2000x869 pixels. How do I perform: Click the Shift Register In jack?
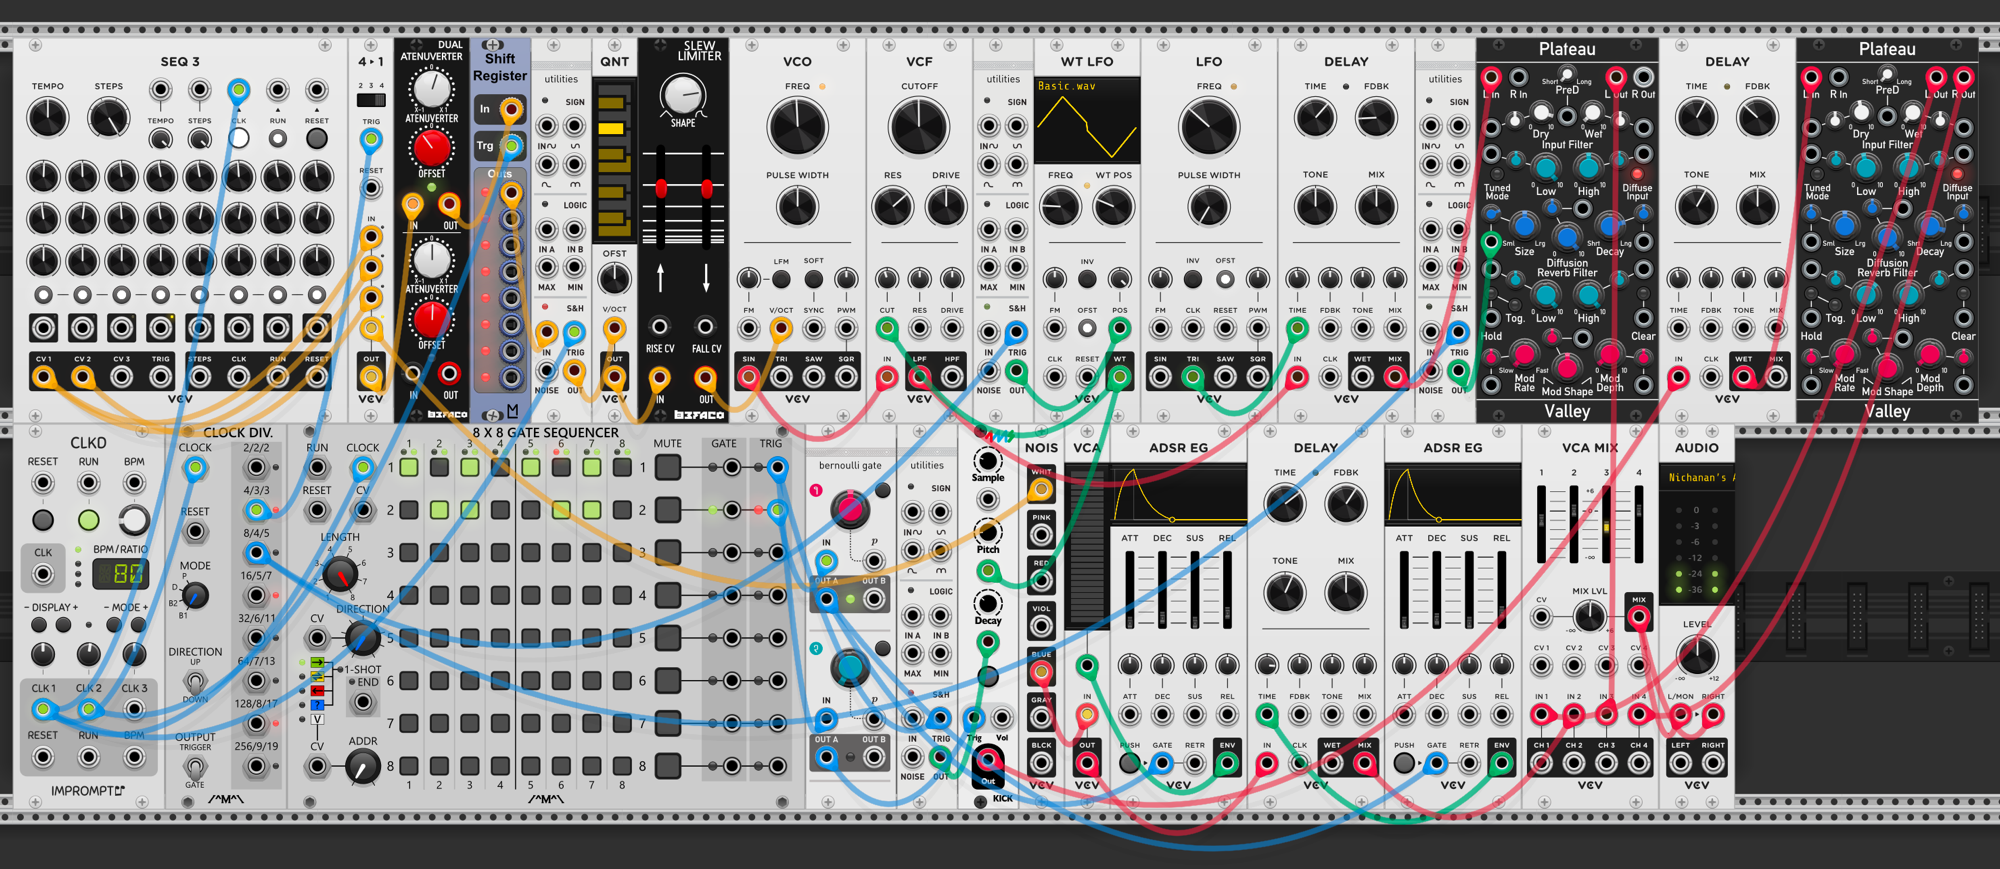tap(511, 109)
